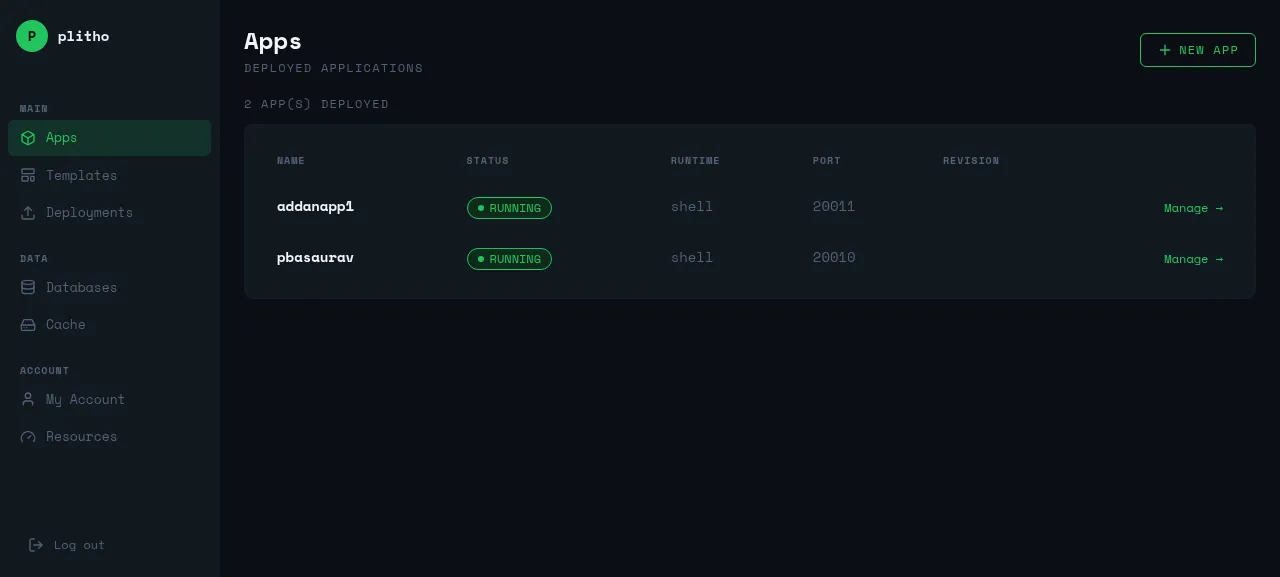The width and height of the screenshot is (1280, 577).
Task: Click port value 20011
Action: [834, 206]
